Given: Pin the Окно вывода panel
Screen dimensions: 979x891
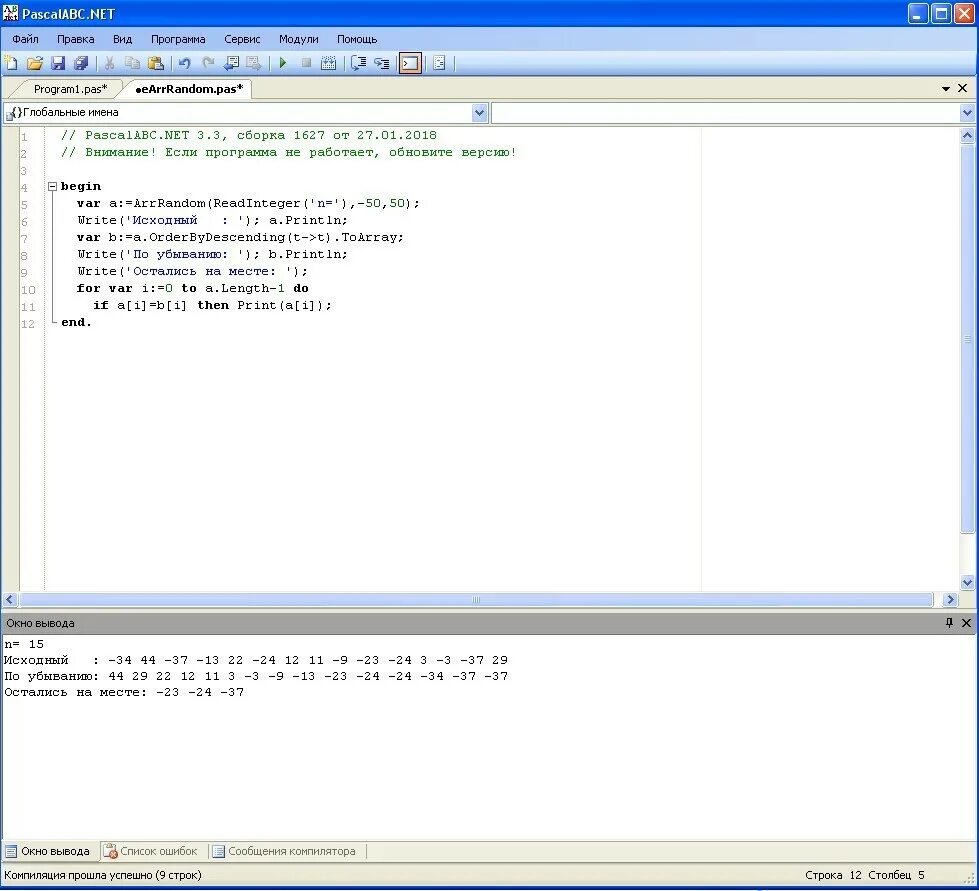Looking at the screenshot, I should coord(950,623).
